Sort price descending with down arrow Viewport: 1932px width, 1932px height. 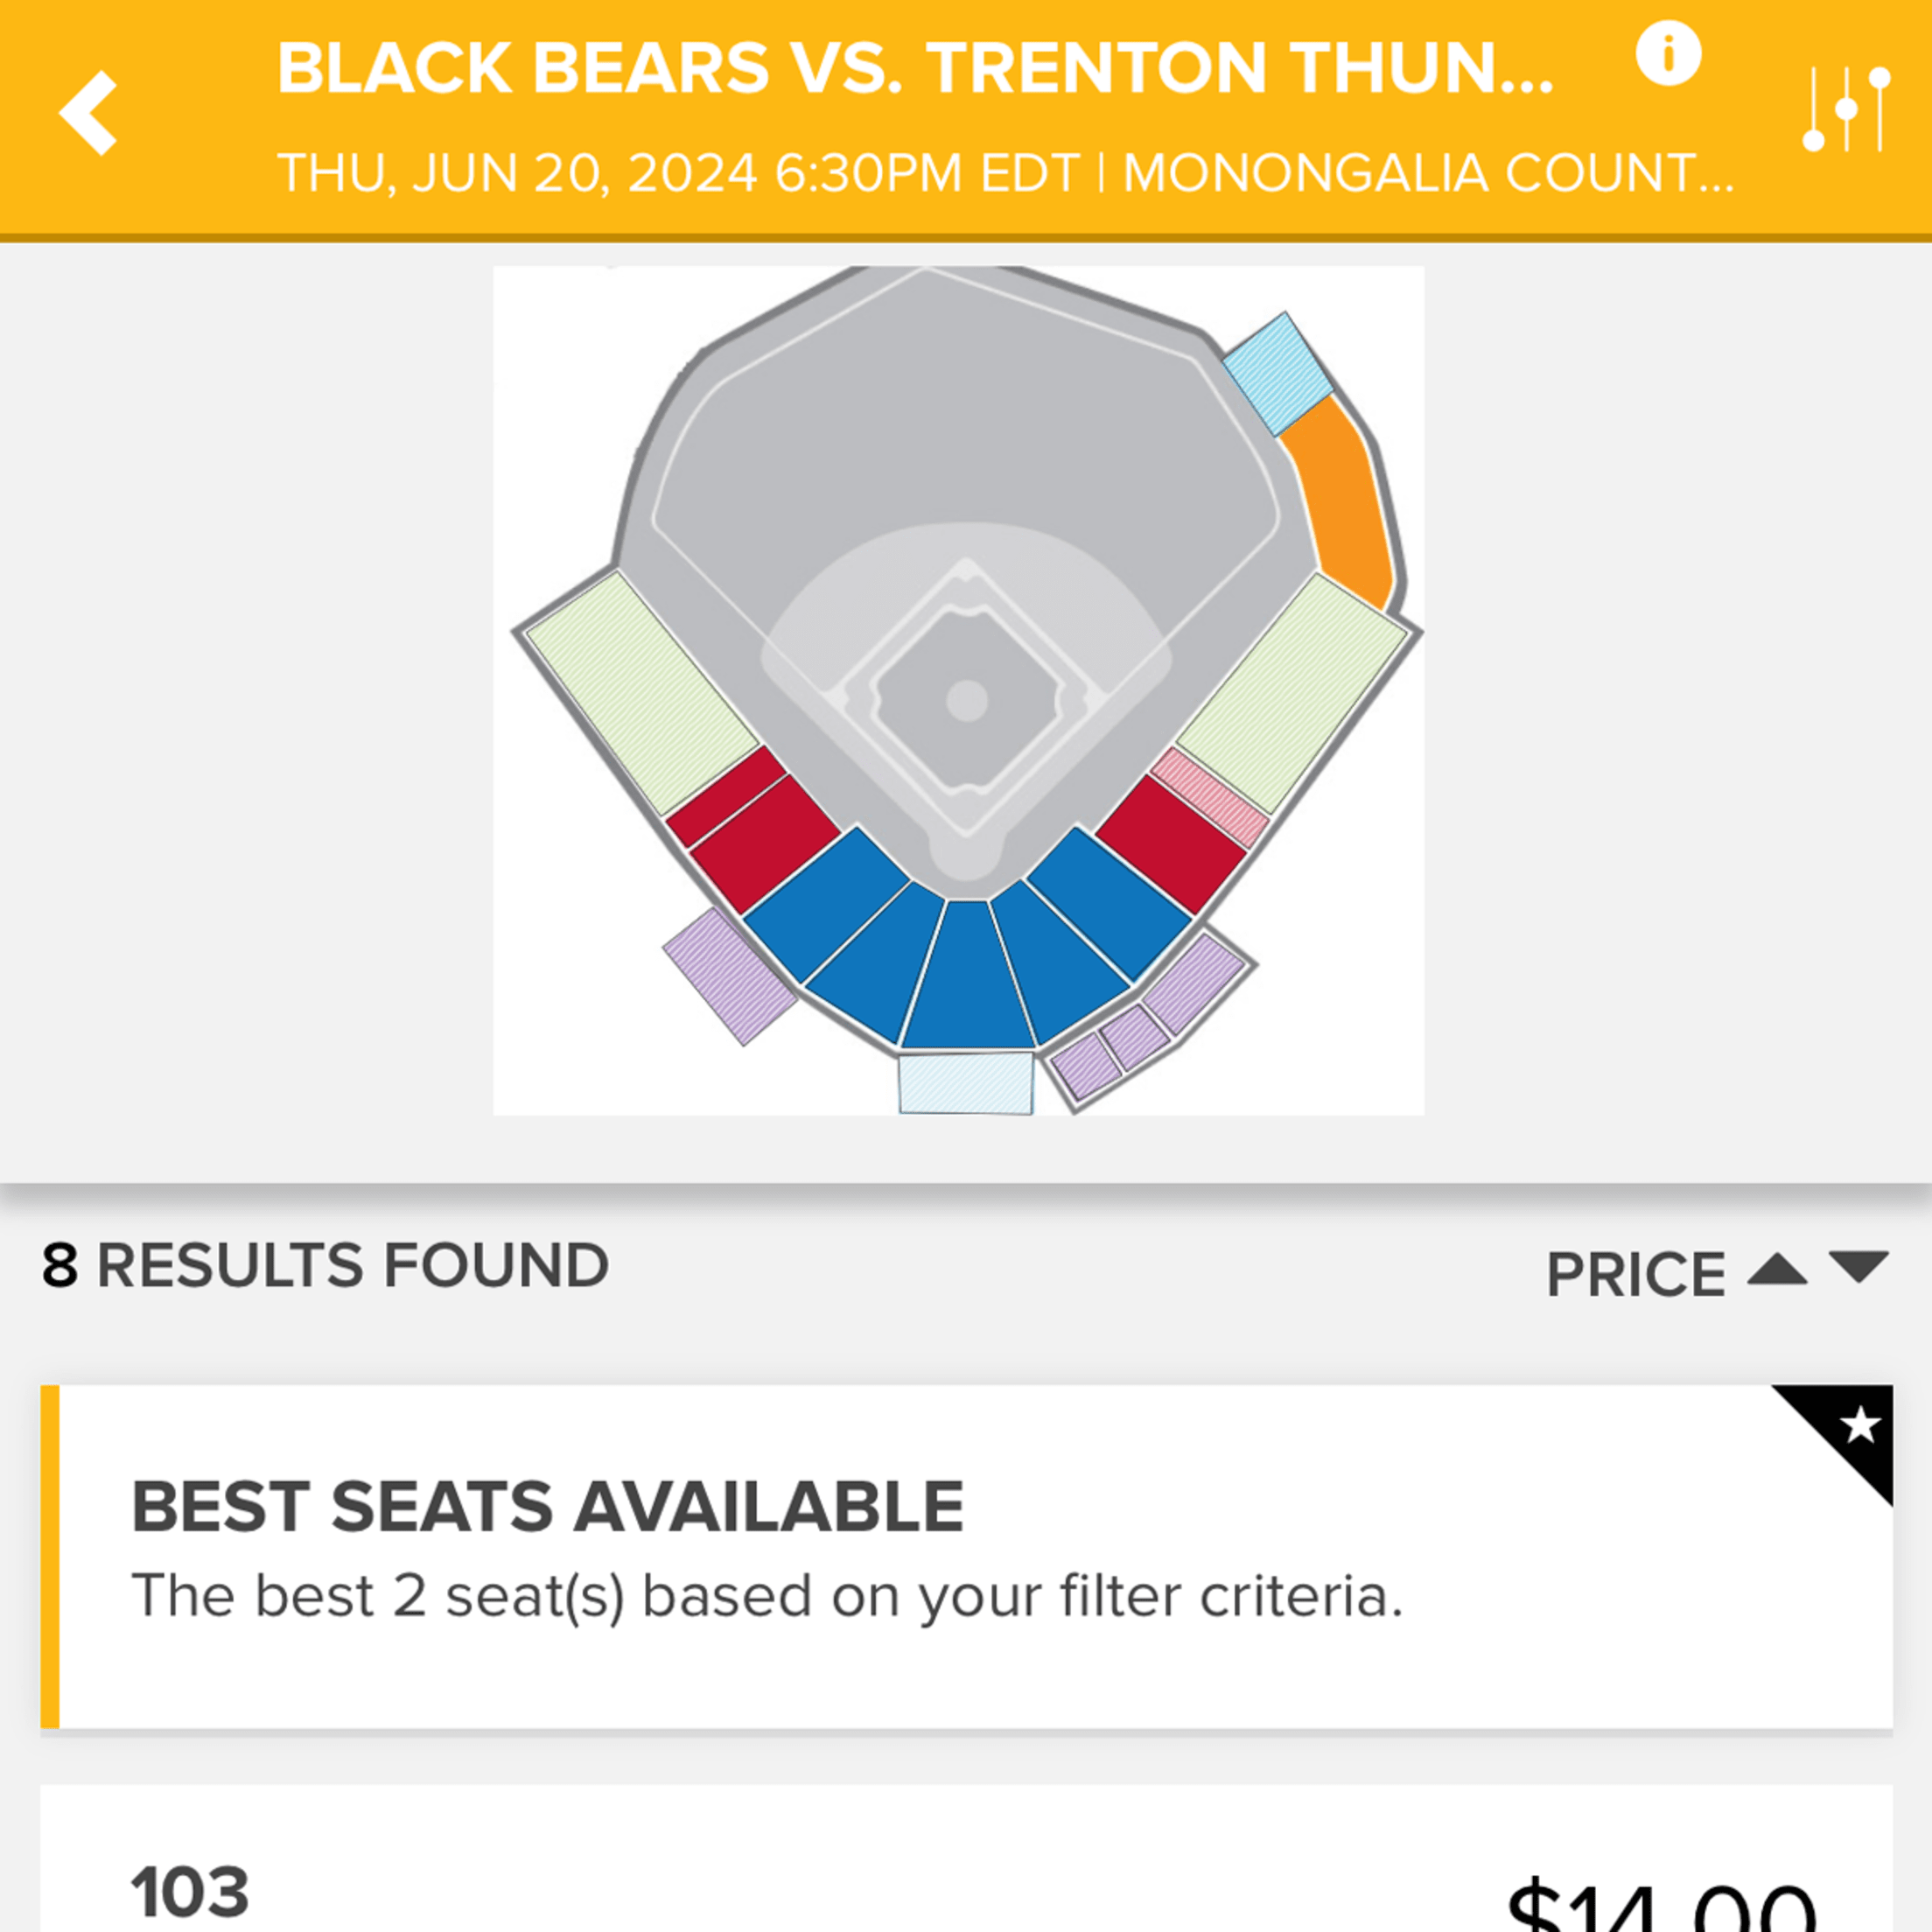[x=1858, y=1268]
